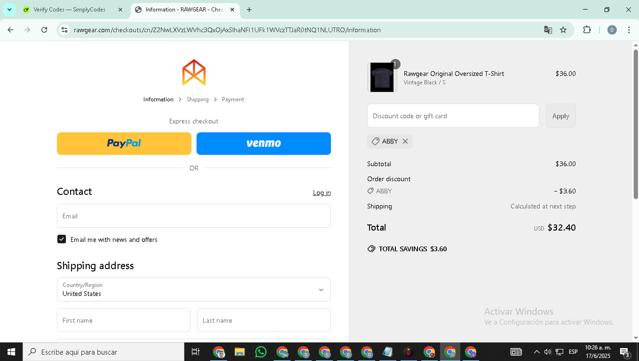Pay with PayPal express checkout

pyautogui.click(x=124, y=143)
